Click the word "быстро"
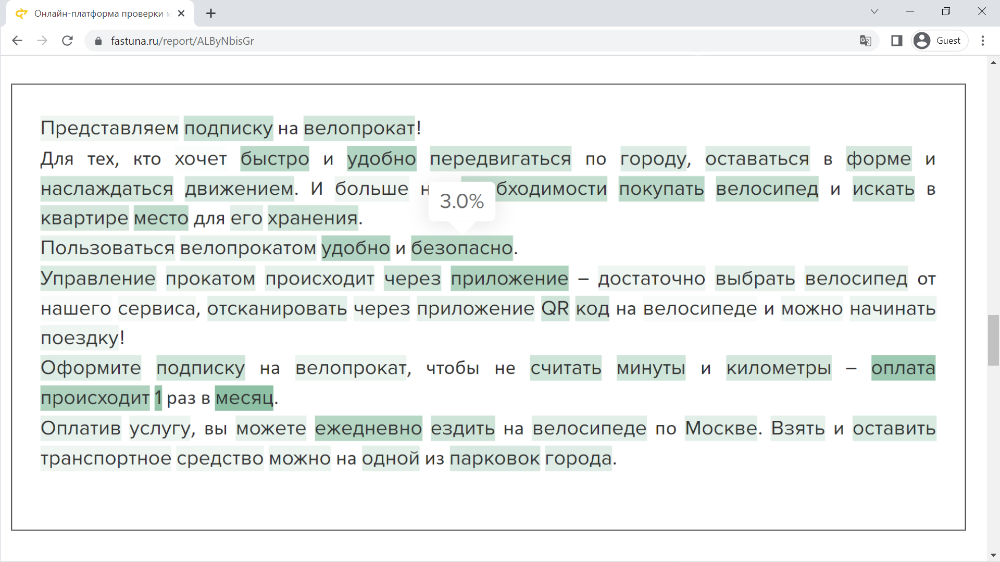The image size is (1000, 562). tap(275, 159)
